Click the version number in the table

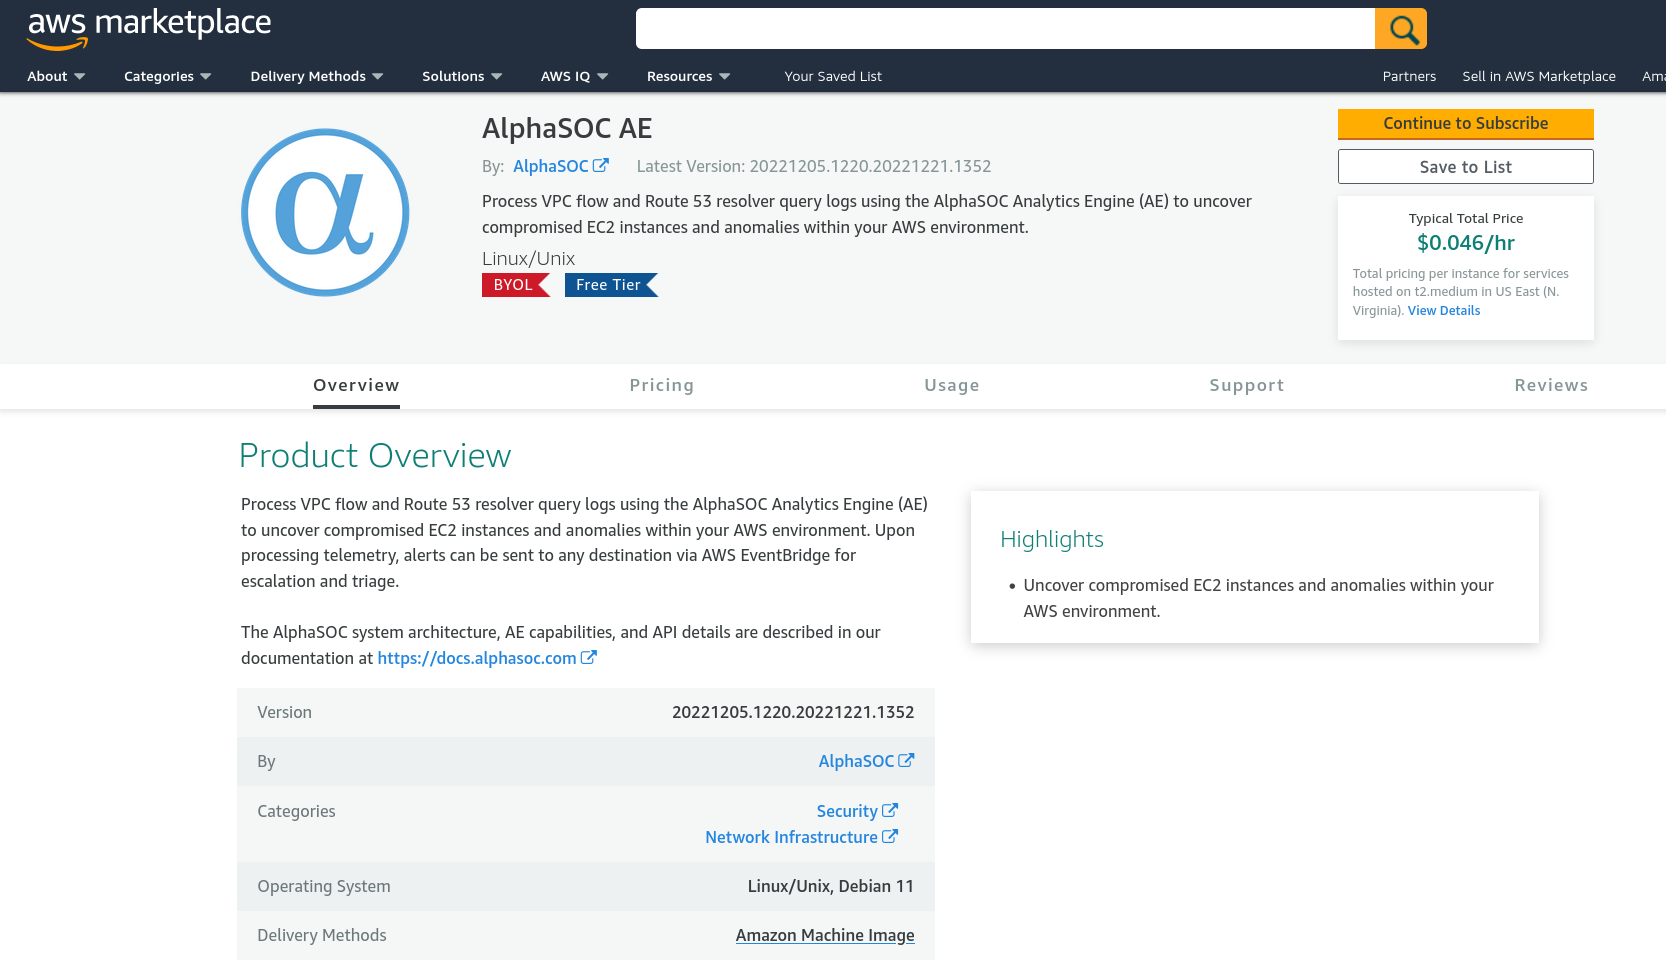(x=793, y=712)
